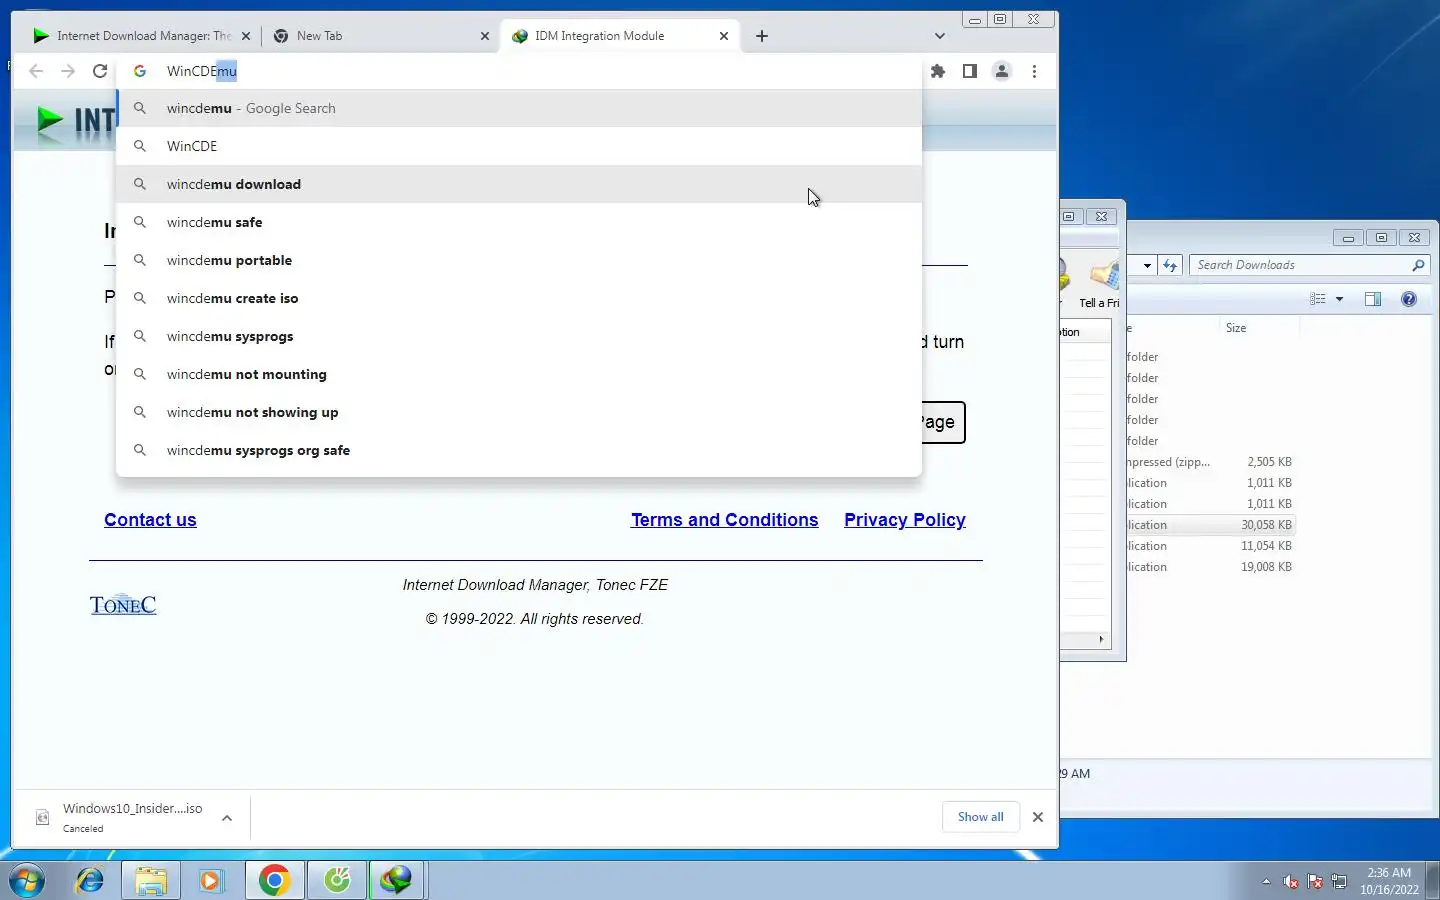Close the New Tab tab

point(485,36)
